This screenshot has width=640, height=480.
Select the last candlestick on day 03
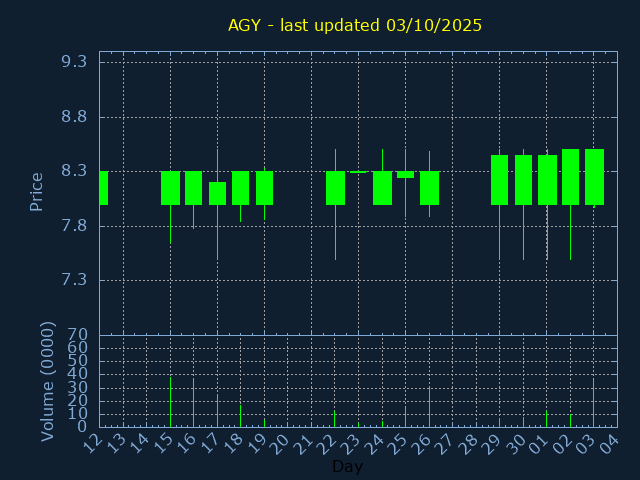594,177
